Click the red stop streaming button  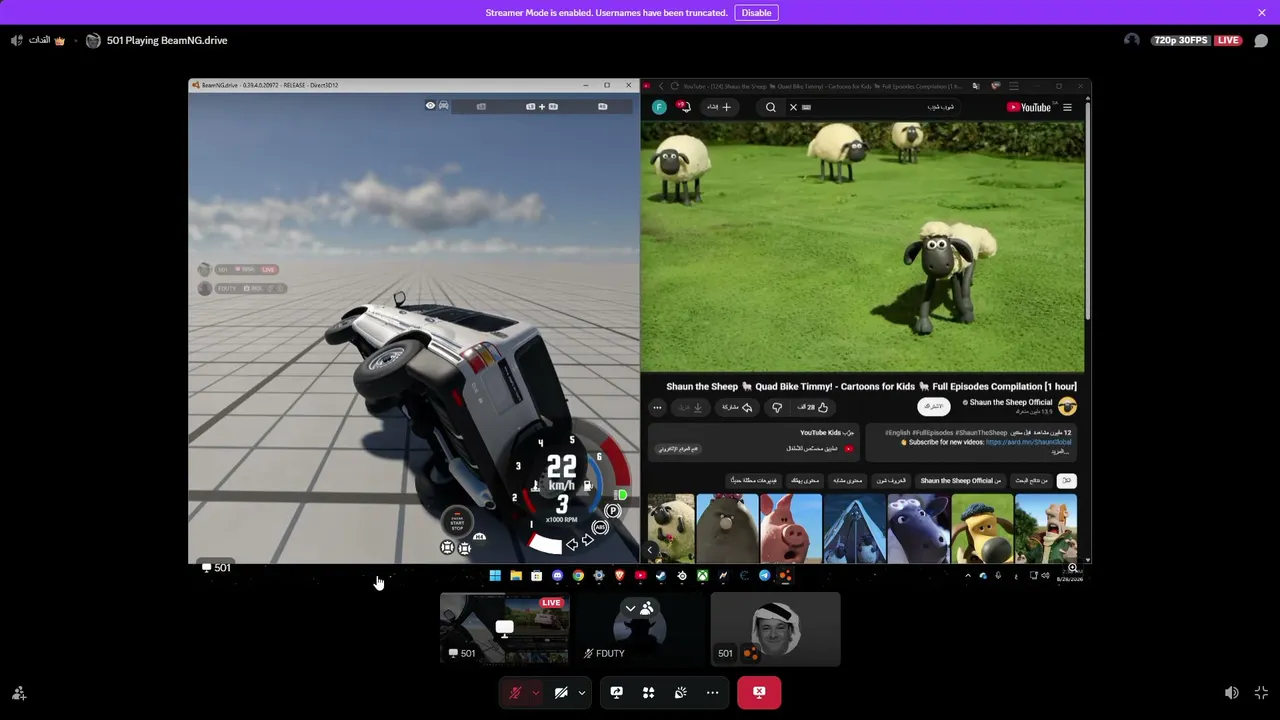759,693
